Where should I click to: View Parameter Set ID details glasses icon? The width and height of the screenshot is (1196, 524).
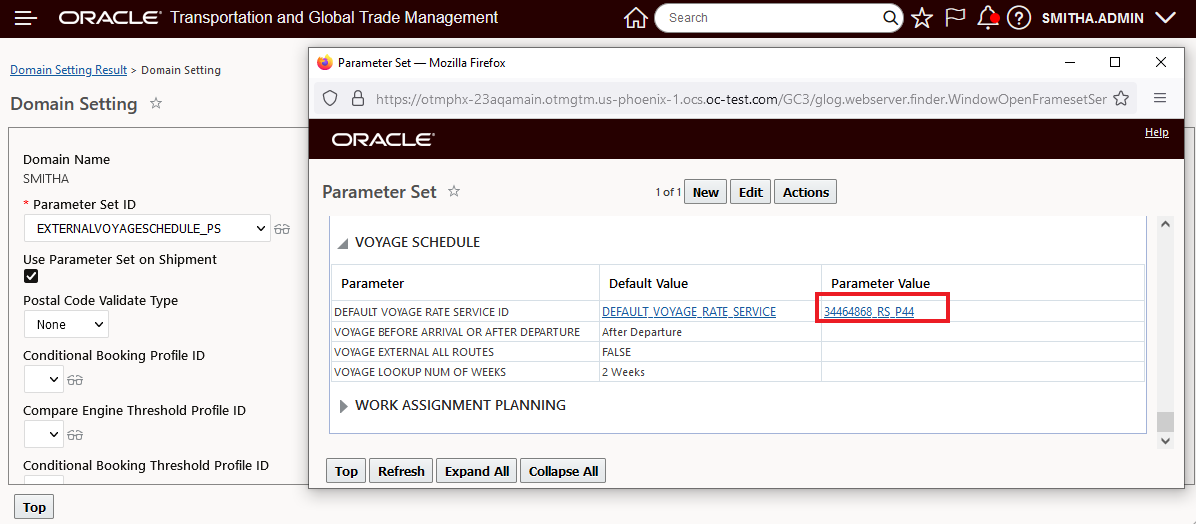[x=282, y=229]
